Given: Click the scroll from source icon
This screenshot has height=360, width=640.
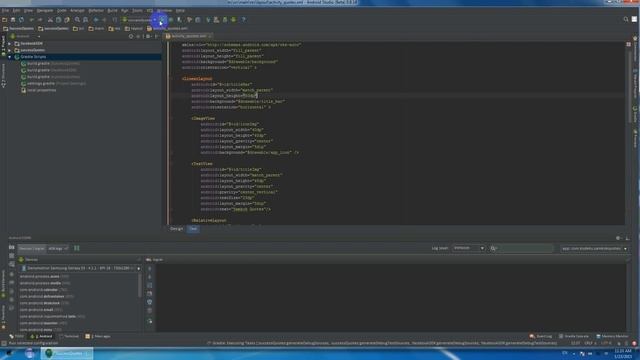Looking at the screenshot, I should (131, 36).
